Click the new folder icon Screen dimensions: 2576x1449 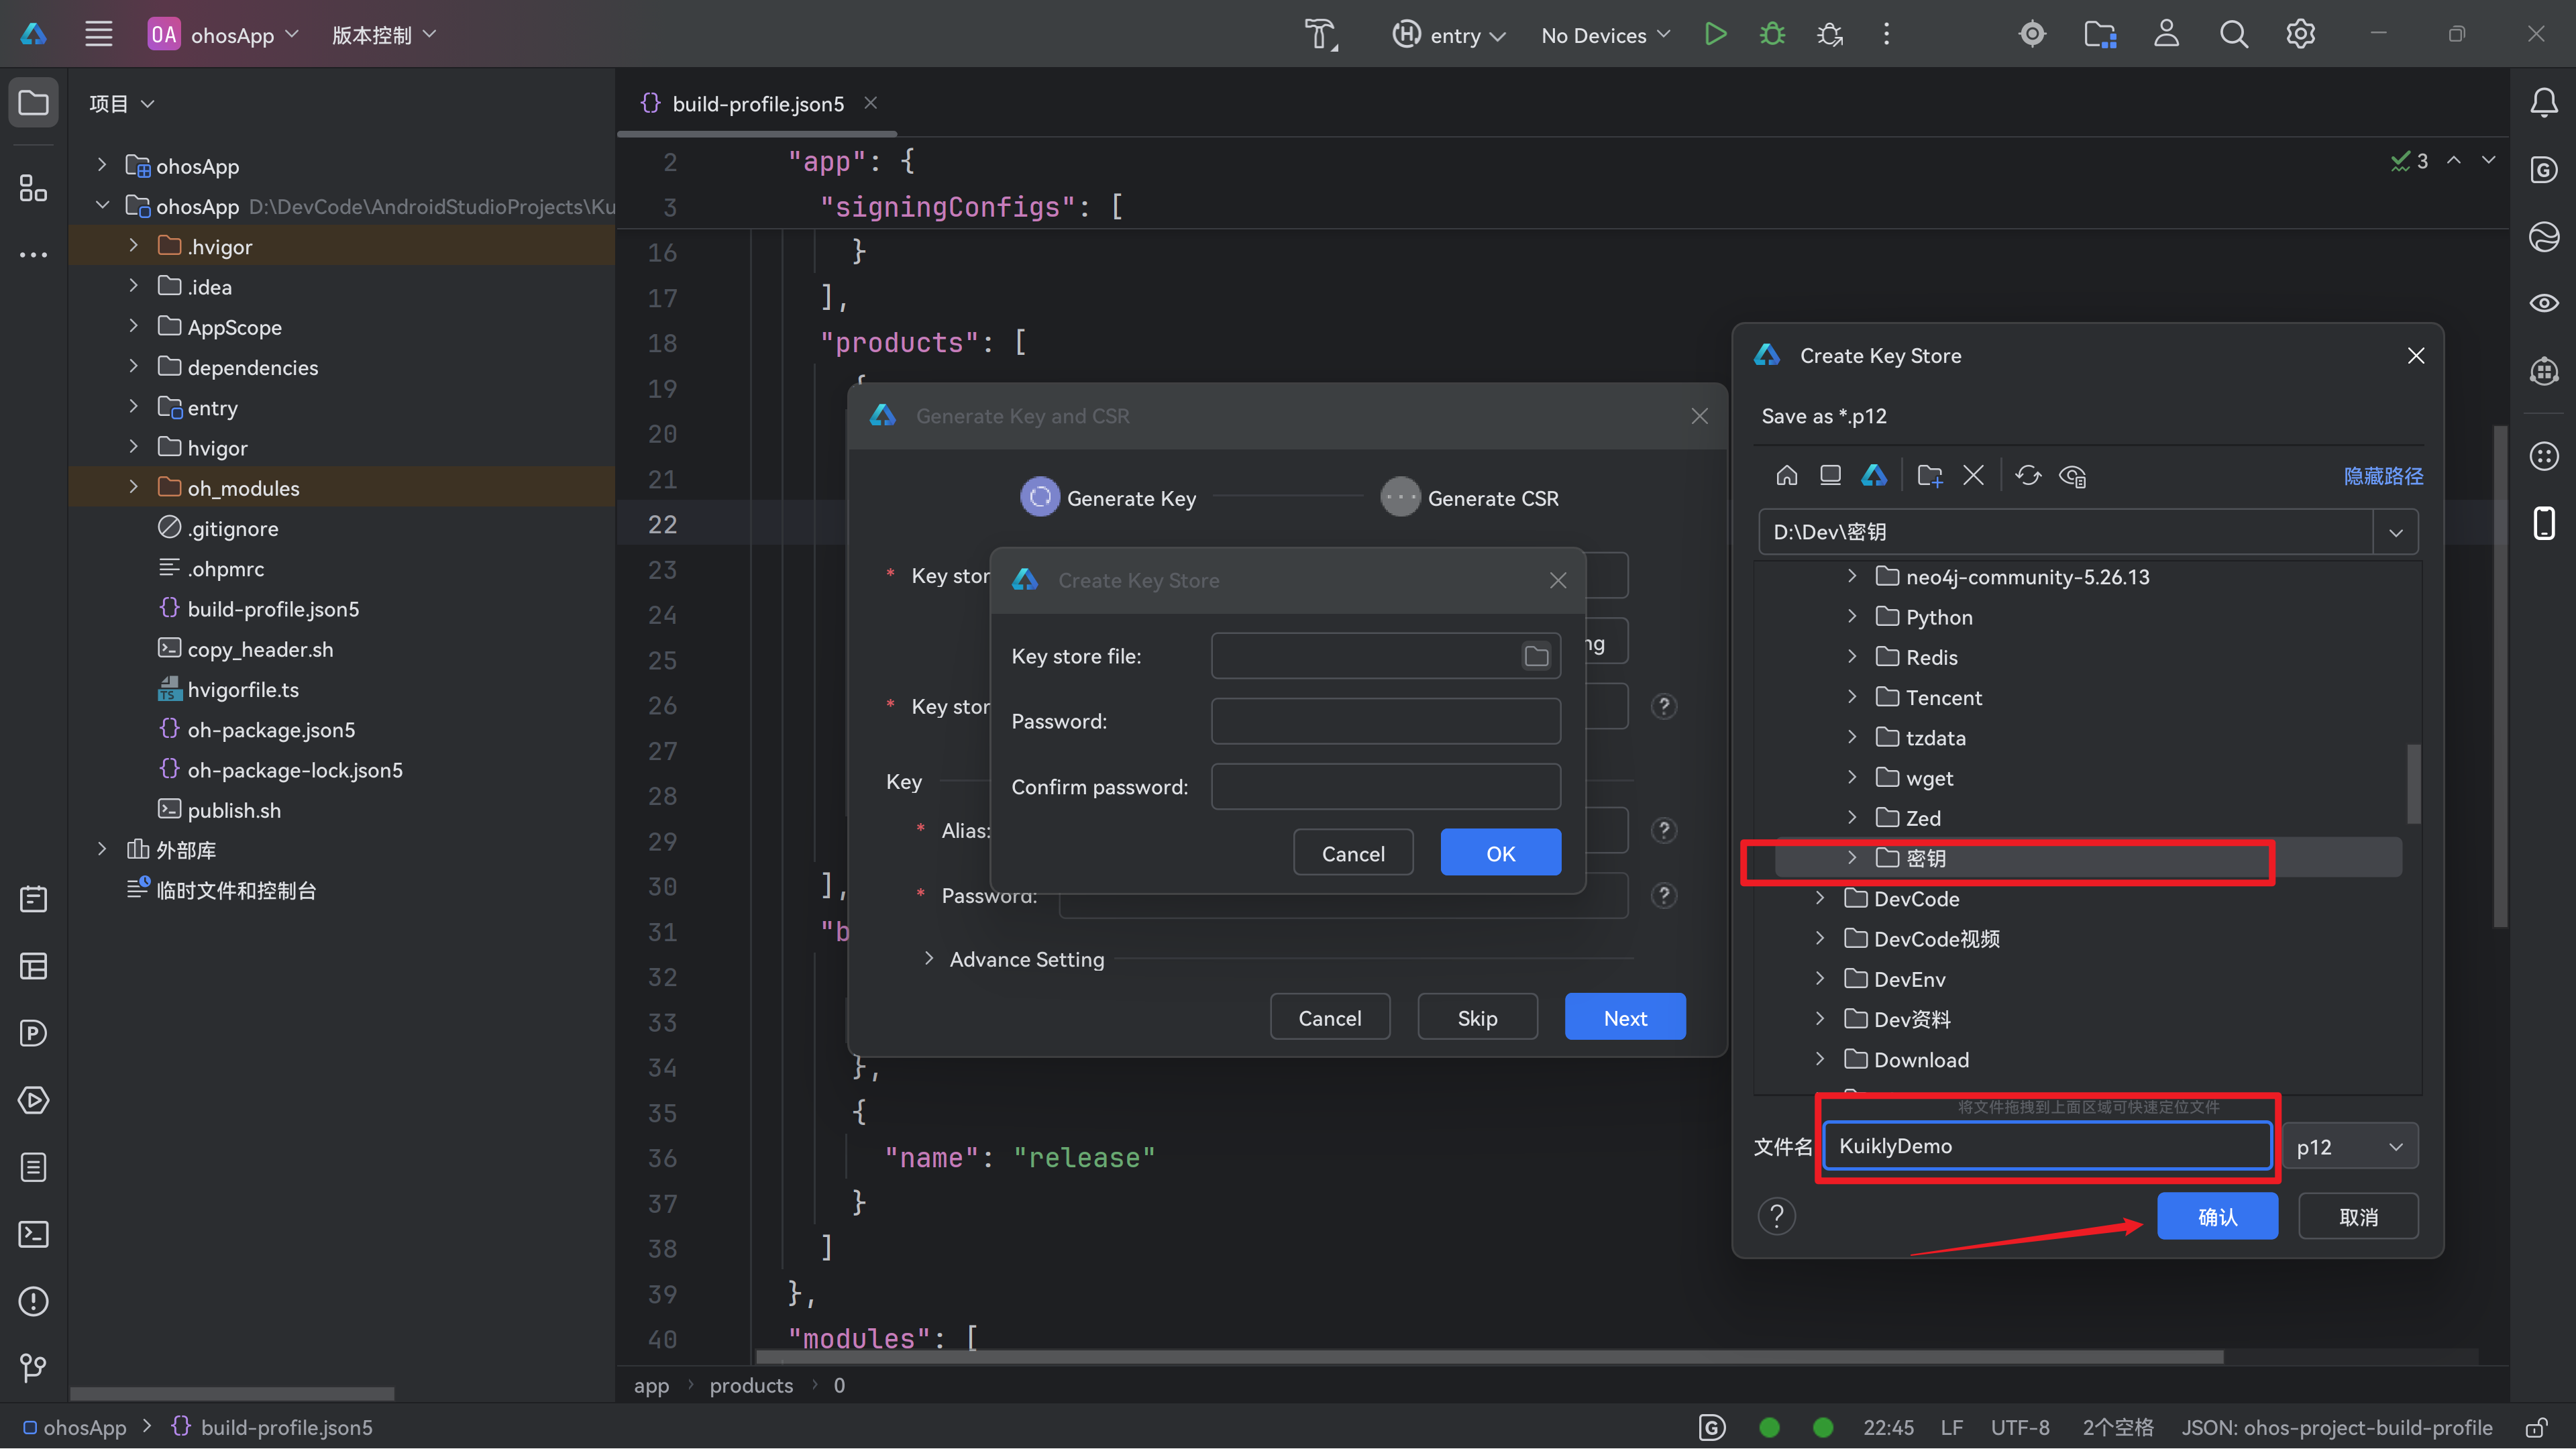[x=1930, y=476]
